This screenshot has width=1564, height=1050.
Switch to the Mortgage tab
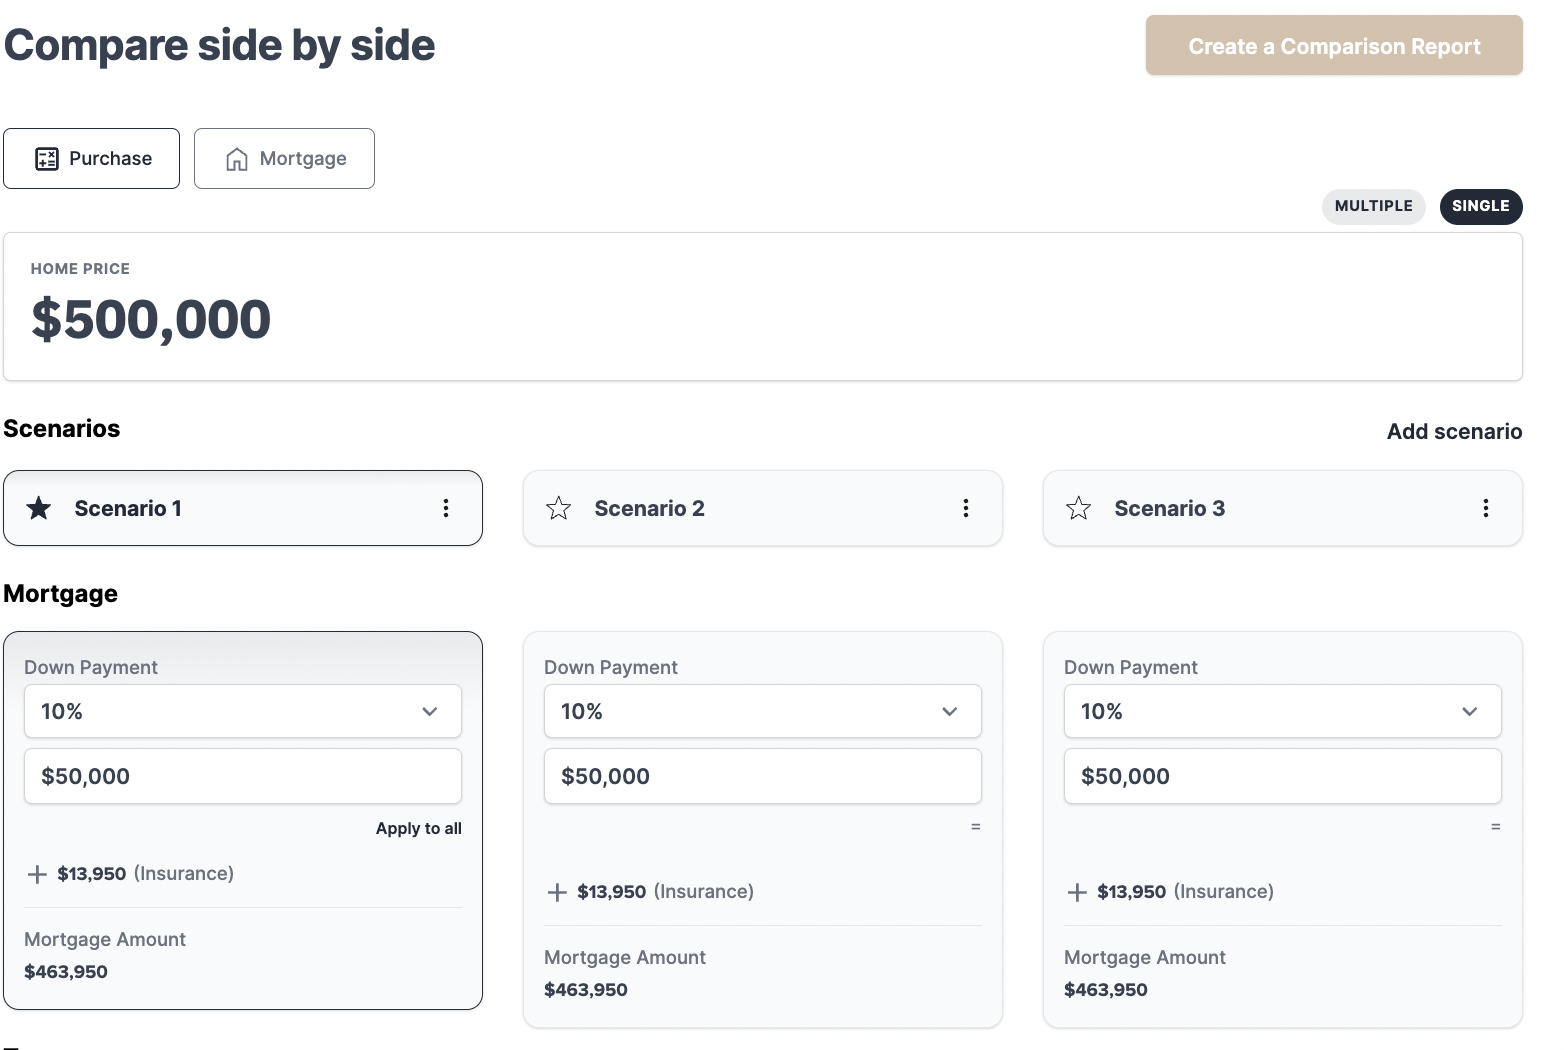(284, 158)
